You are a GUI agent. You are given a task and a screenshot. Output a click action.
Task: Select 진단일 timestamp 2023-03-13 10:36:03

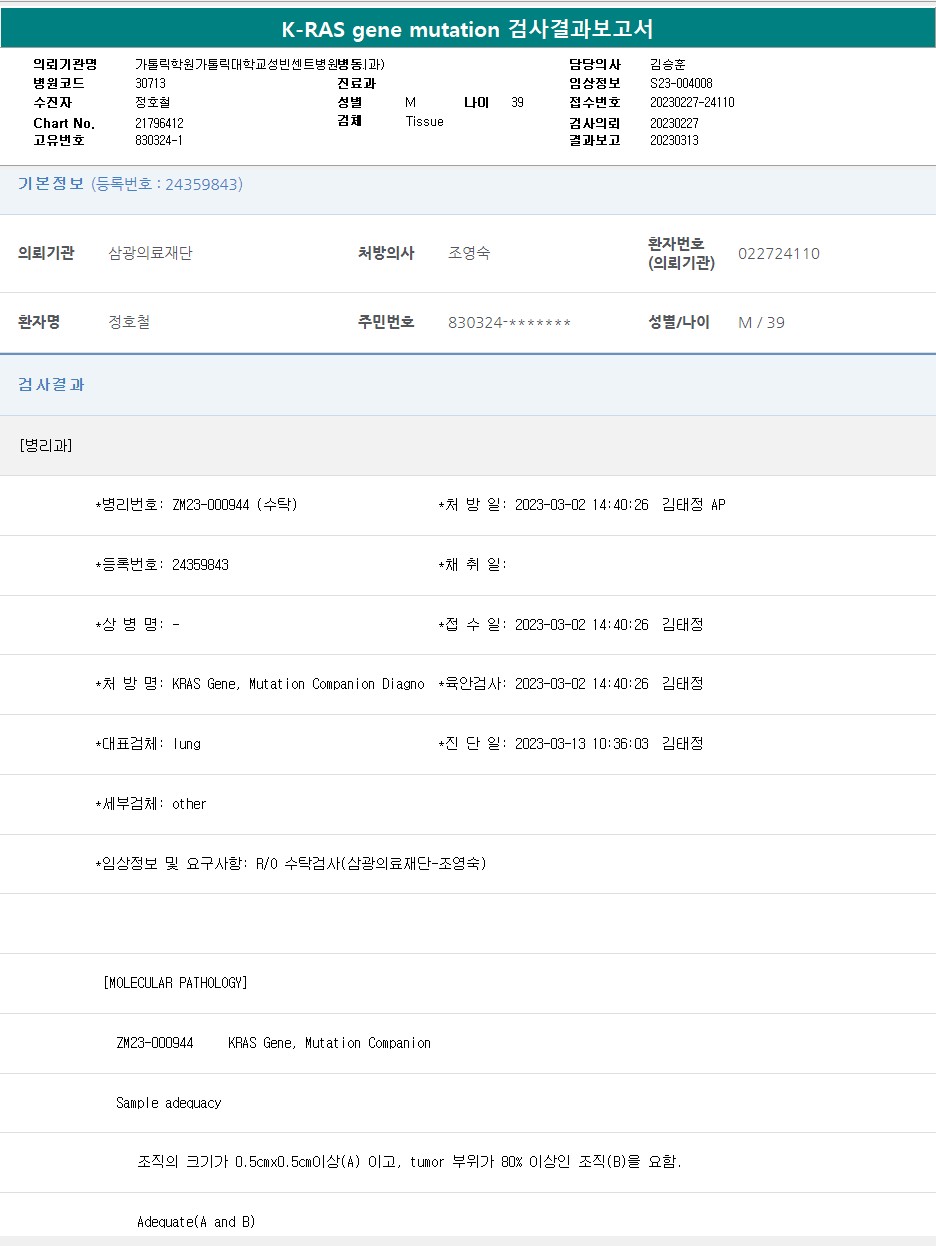(x=581, y=744)
